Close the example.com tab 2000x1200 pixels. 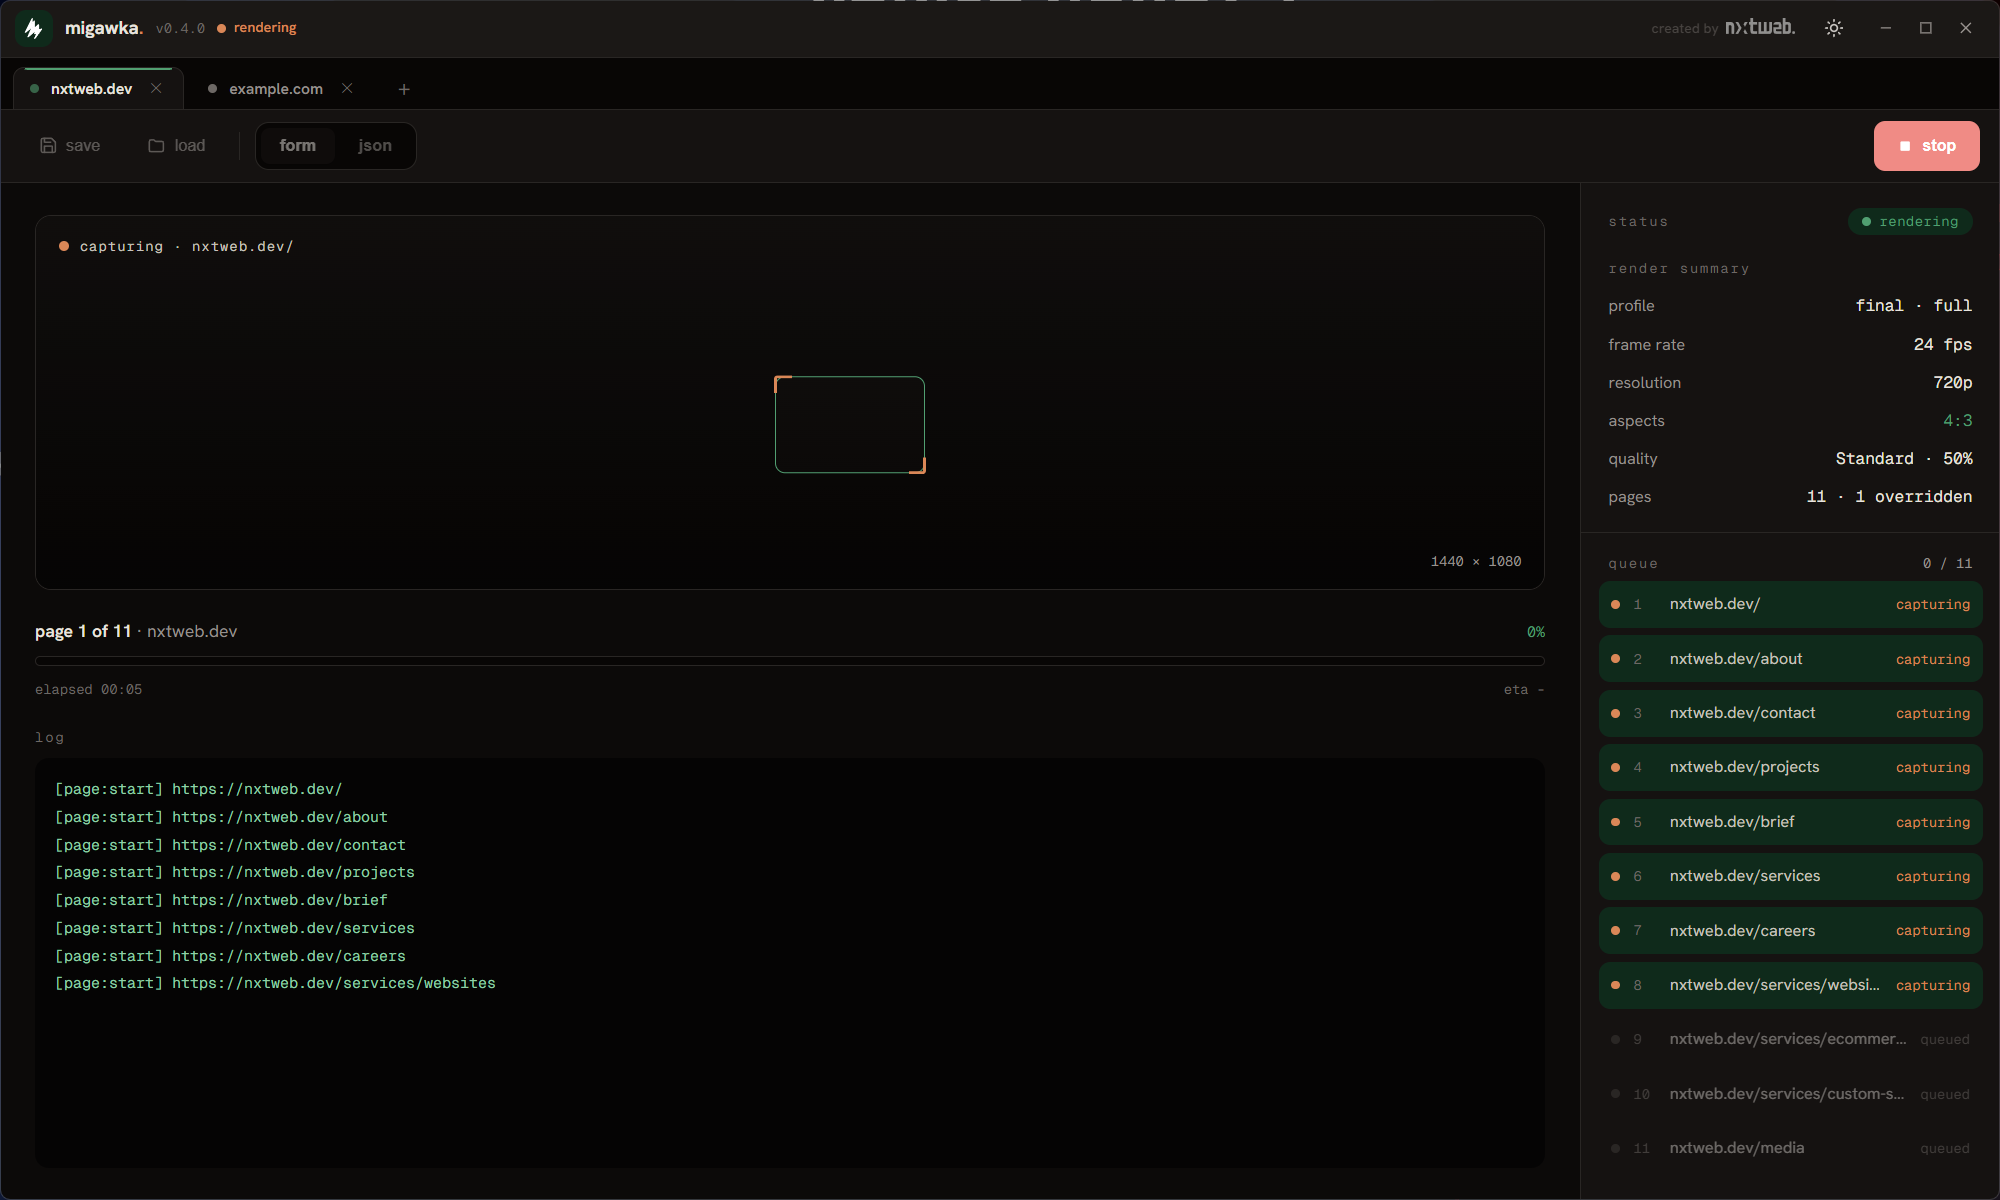pyautogui.click(x=347, y=88)
